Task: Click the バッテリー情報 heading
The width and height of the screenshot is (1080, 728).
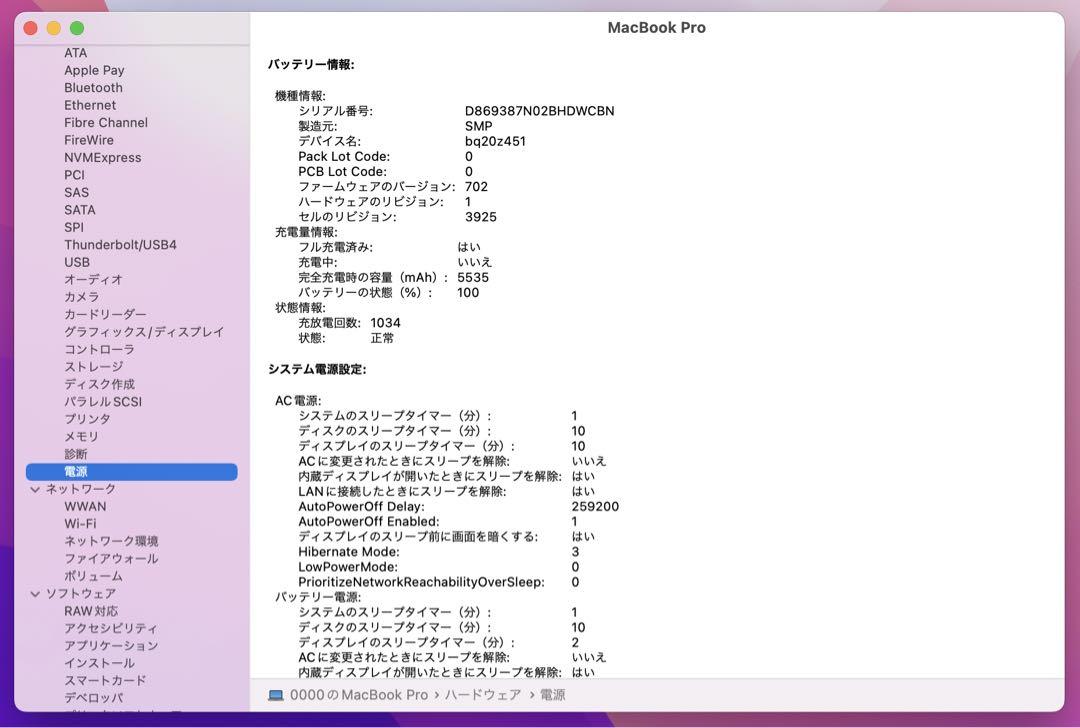Action: [311, 65]
